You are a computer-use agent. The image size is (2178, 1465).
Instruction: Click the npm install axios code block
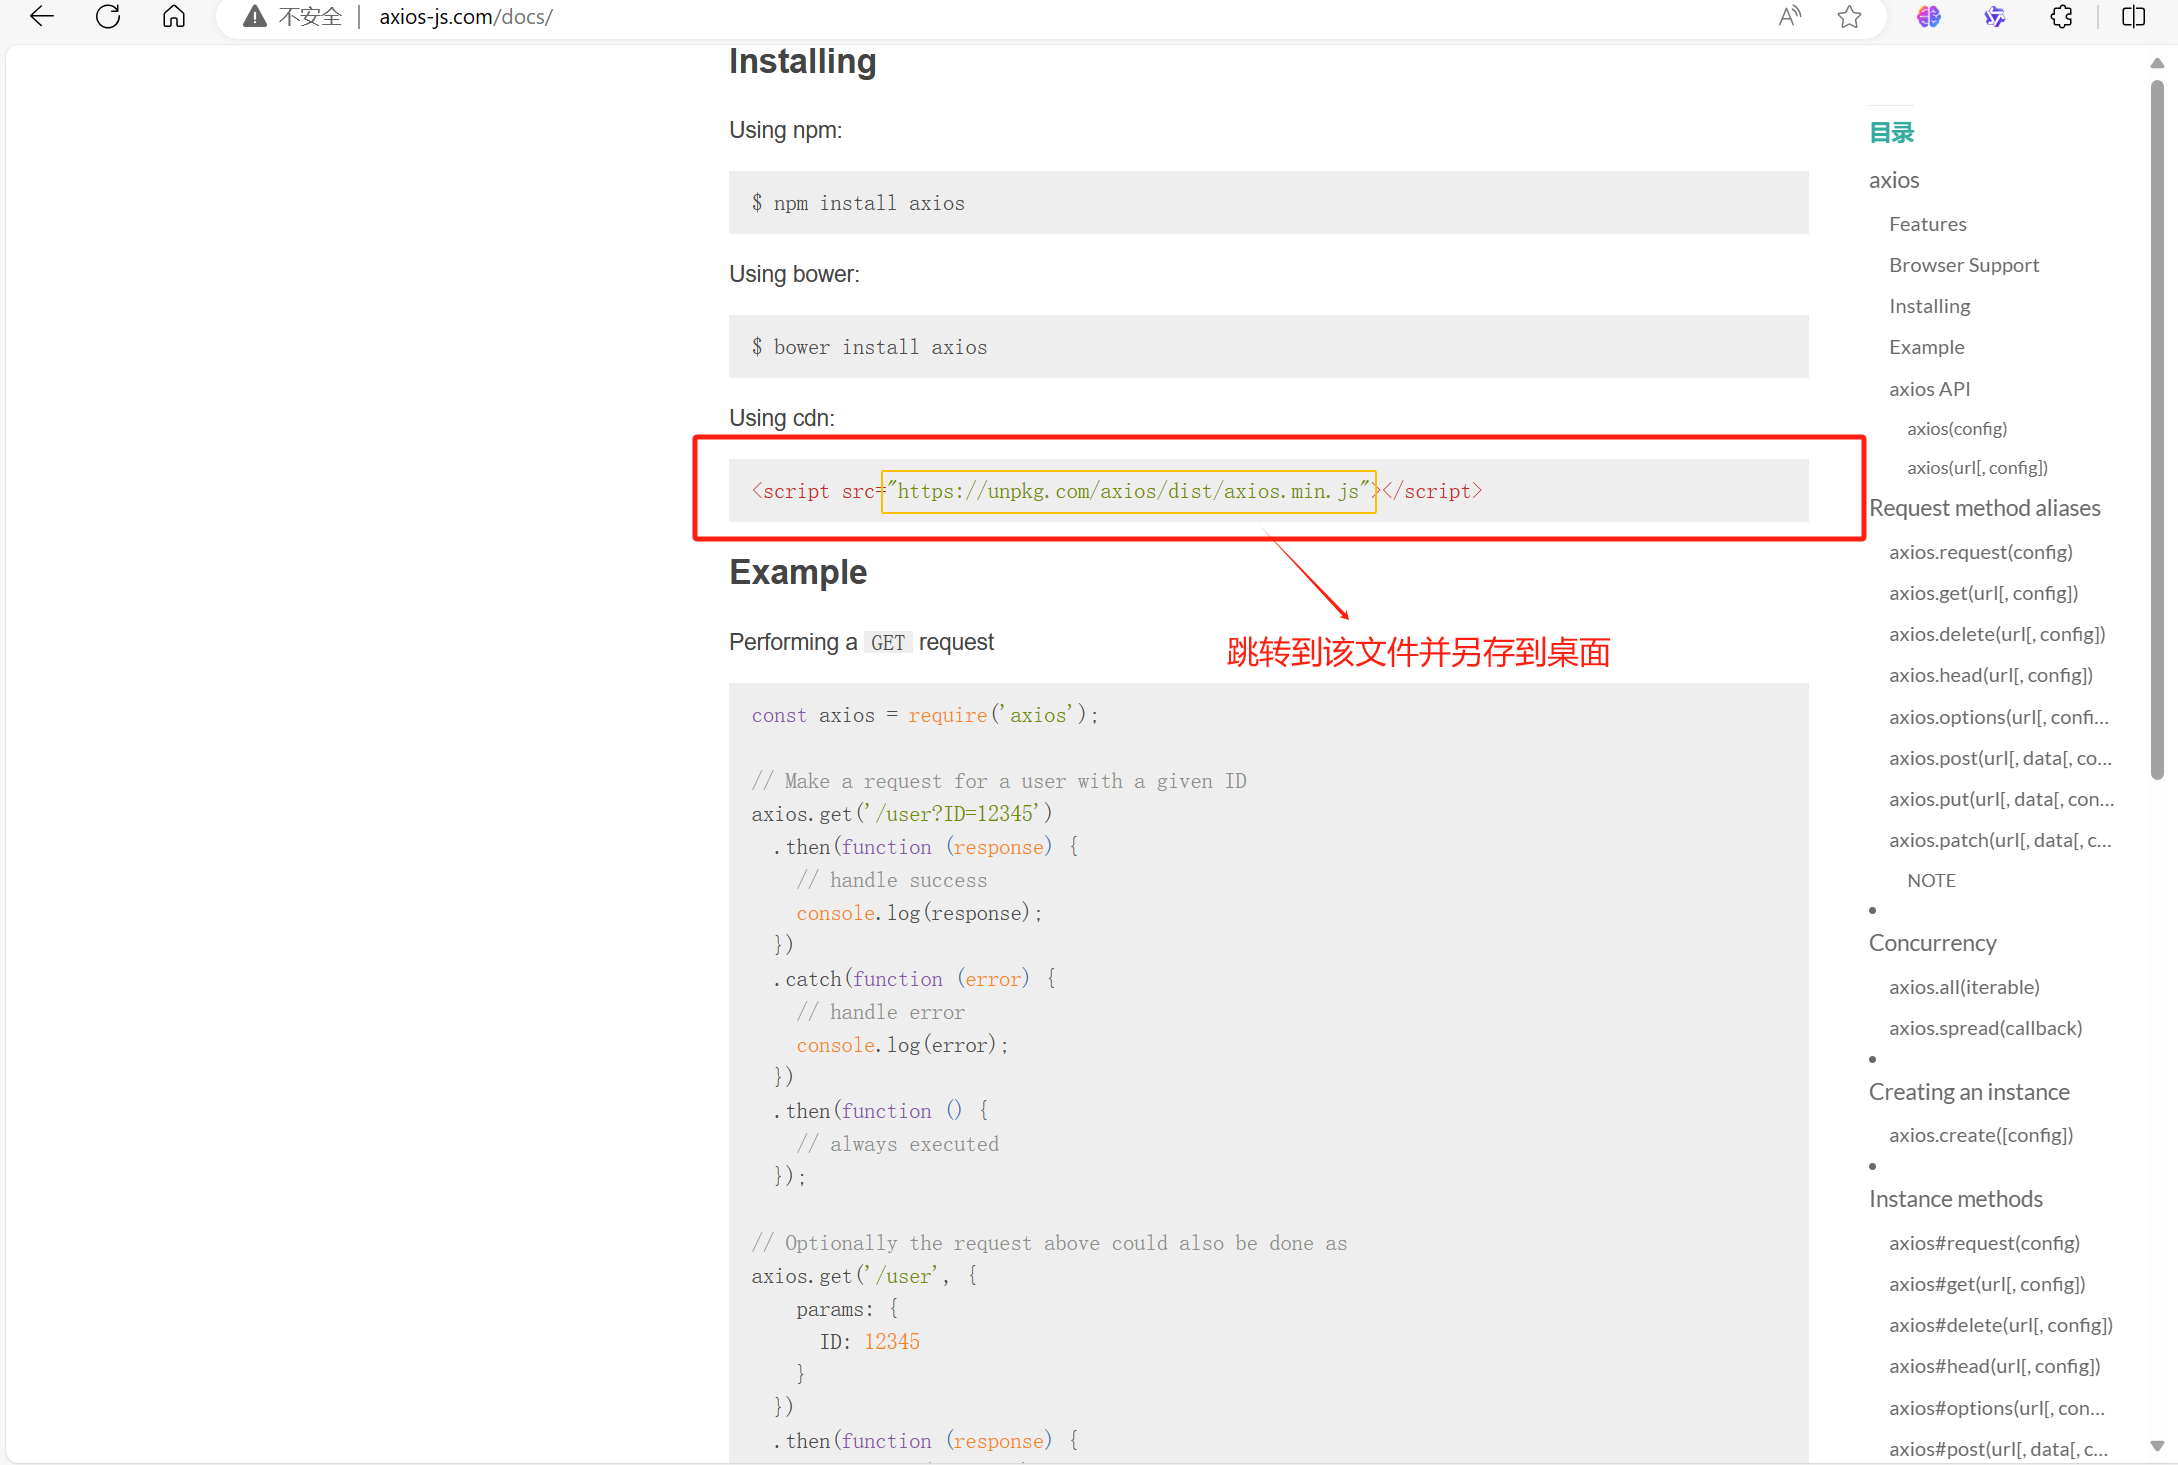[x=1268, y=203]
